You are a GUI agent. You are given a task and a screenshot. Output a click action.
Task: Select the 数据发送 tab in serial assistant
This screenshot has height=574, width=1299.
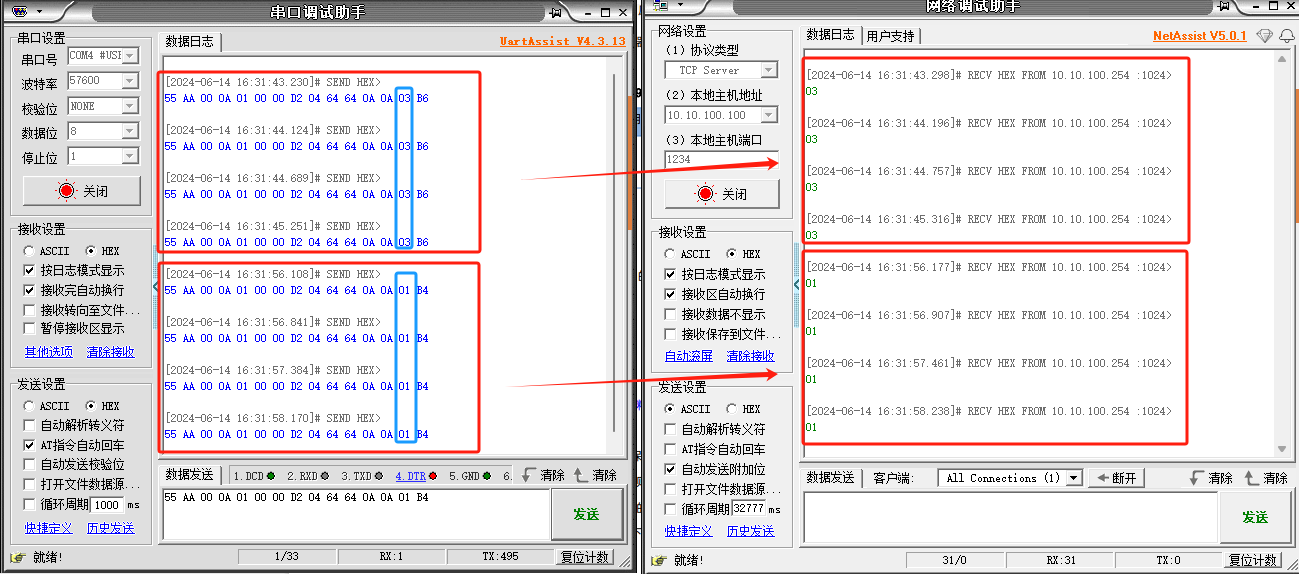(189, 476)
